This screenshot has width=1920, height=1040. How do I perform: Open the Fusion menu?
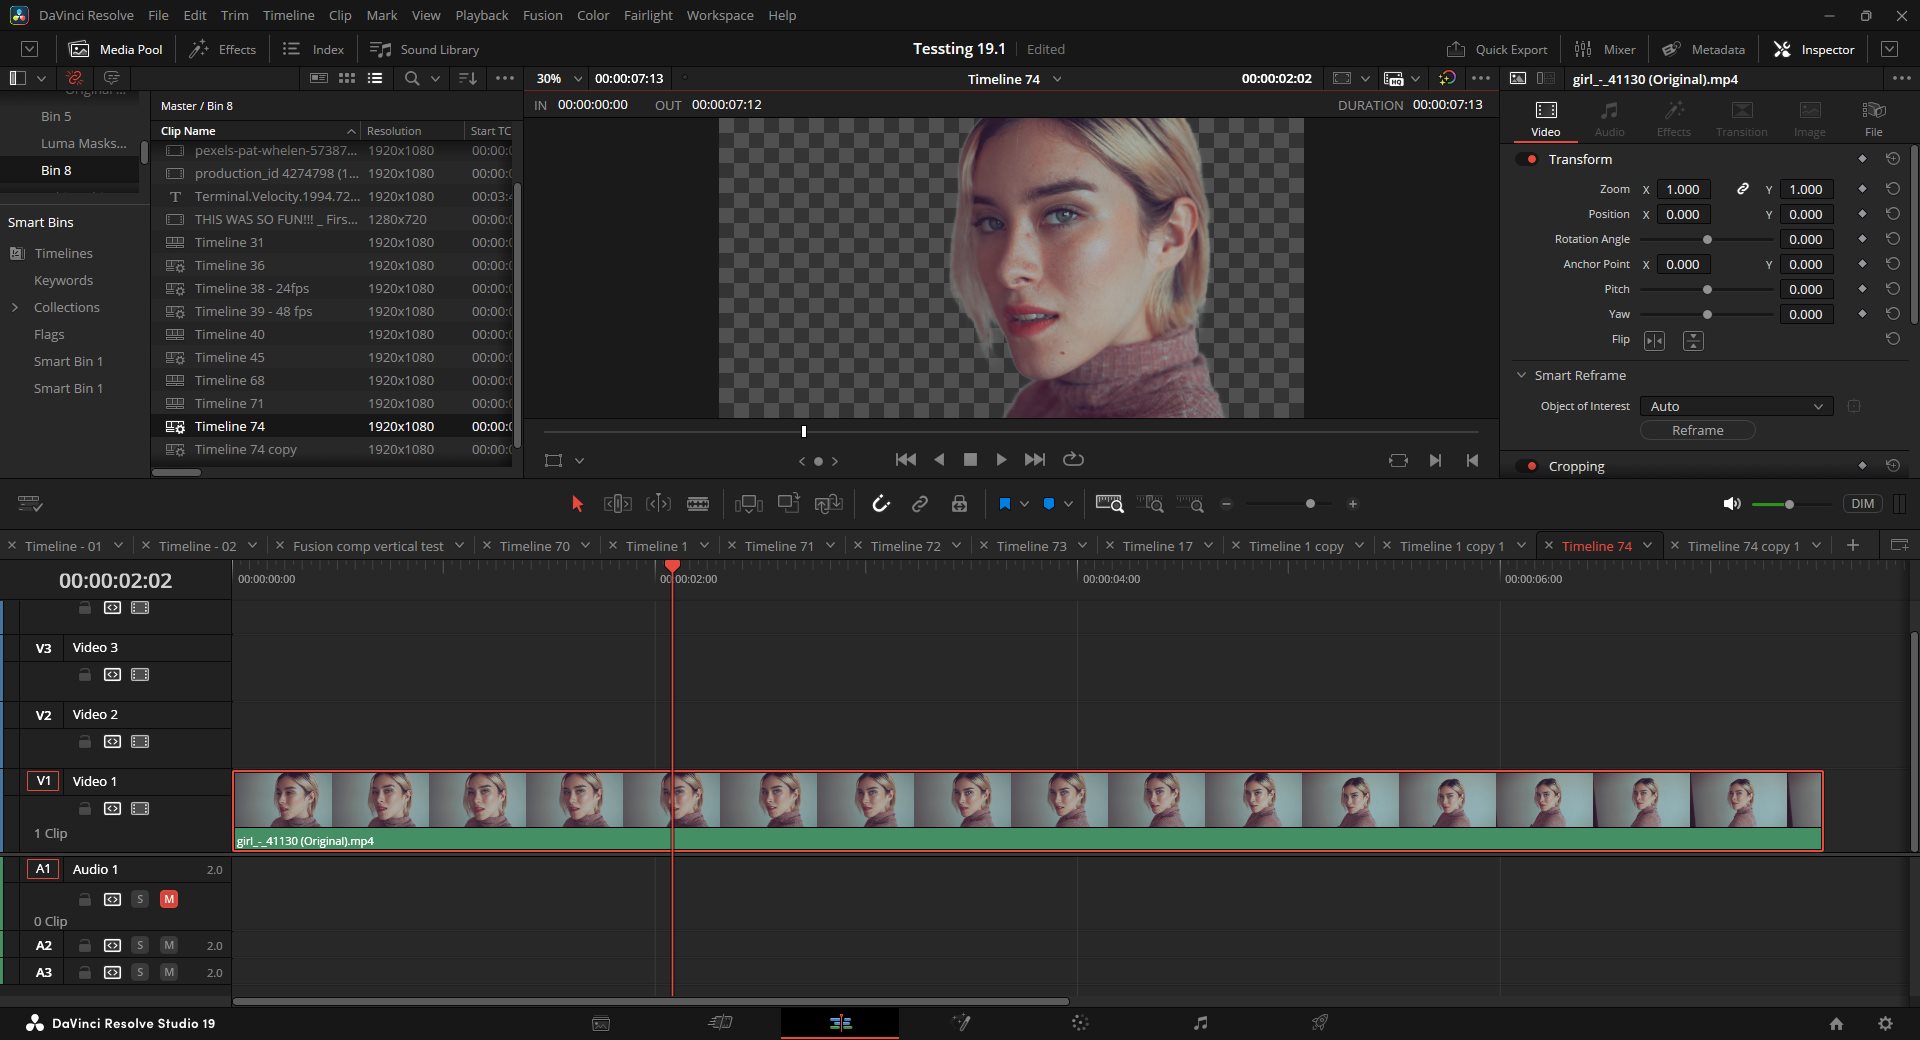click(542, 15)
